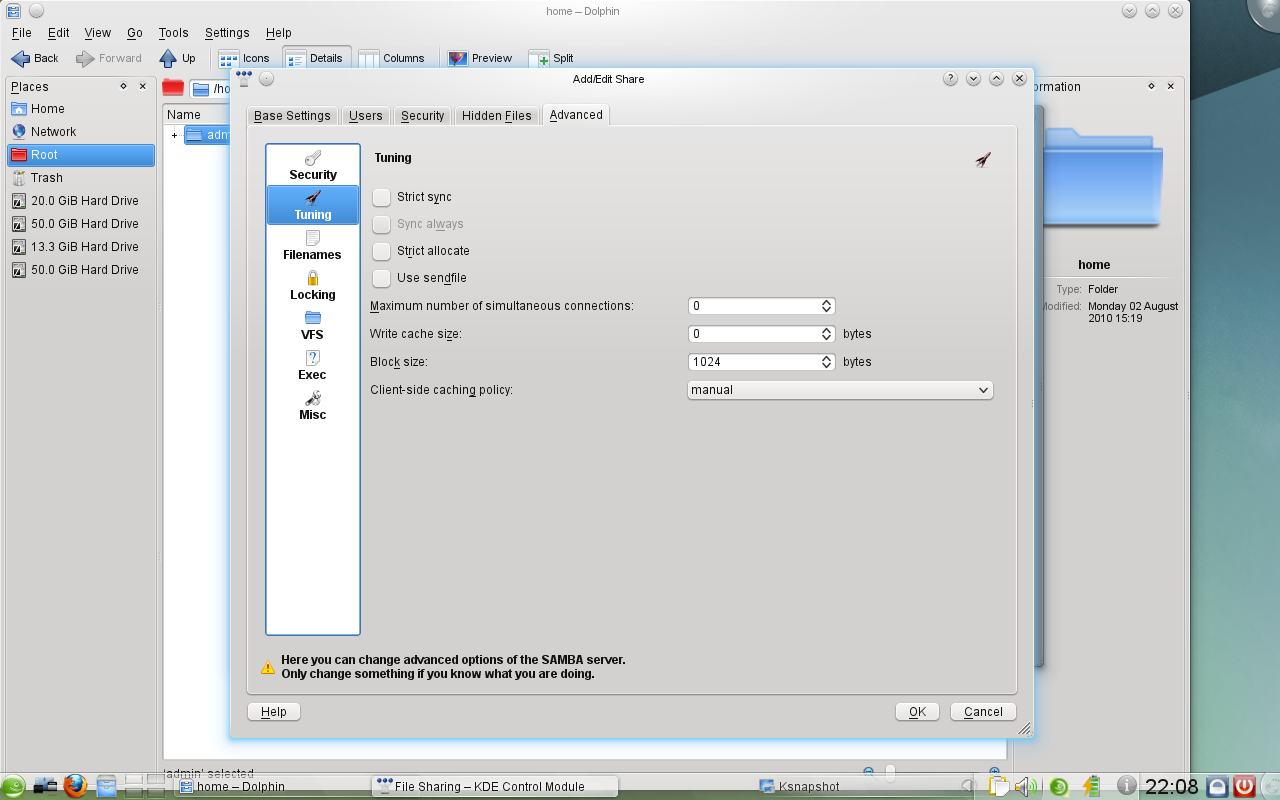Image resolution: width=1280 pixels, height=800 pixels.
Task: Switch Dolphin to Columns view mode
Action: point(391,58)
